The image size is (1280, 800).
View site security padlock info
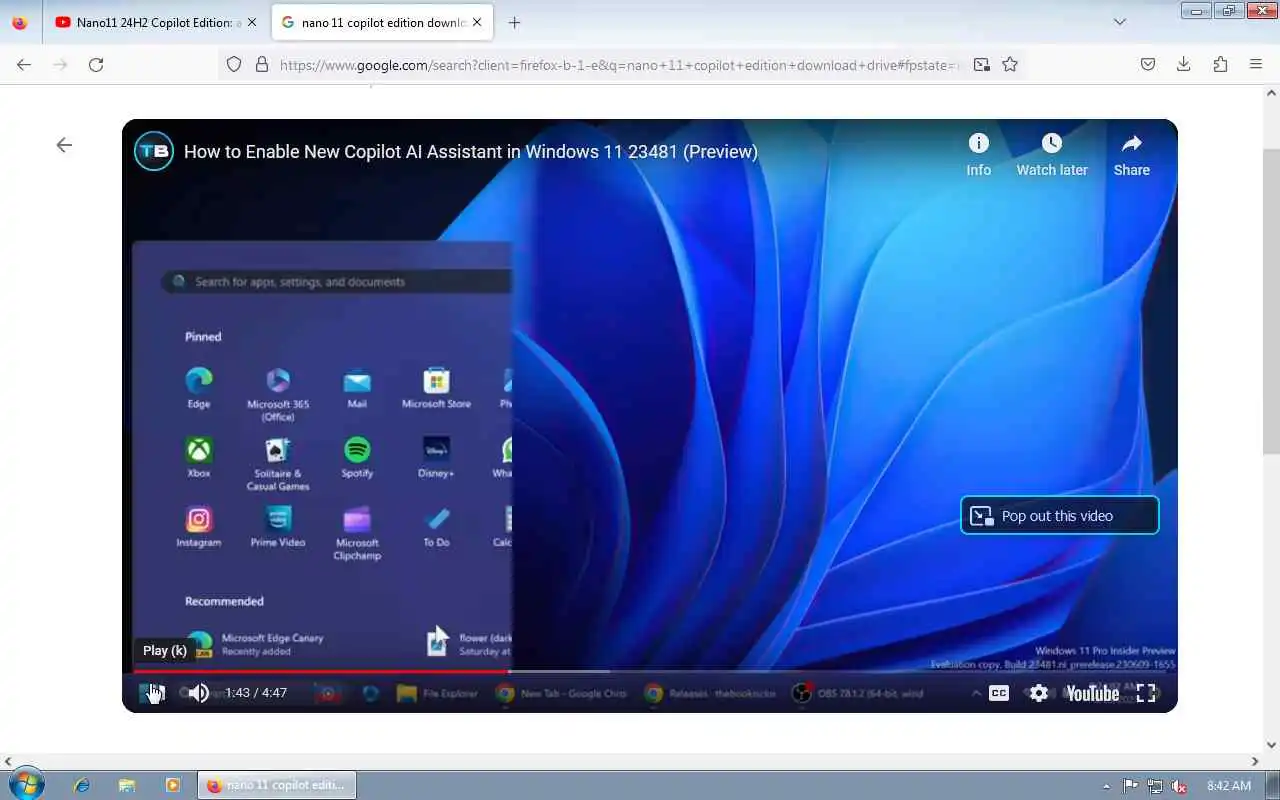click(x=262, y=64)
